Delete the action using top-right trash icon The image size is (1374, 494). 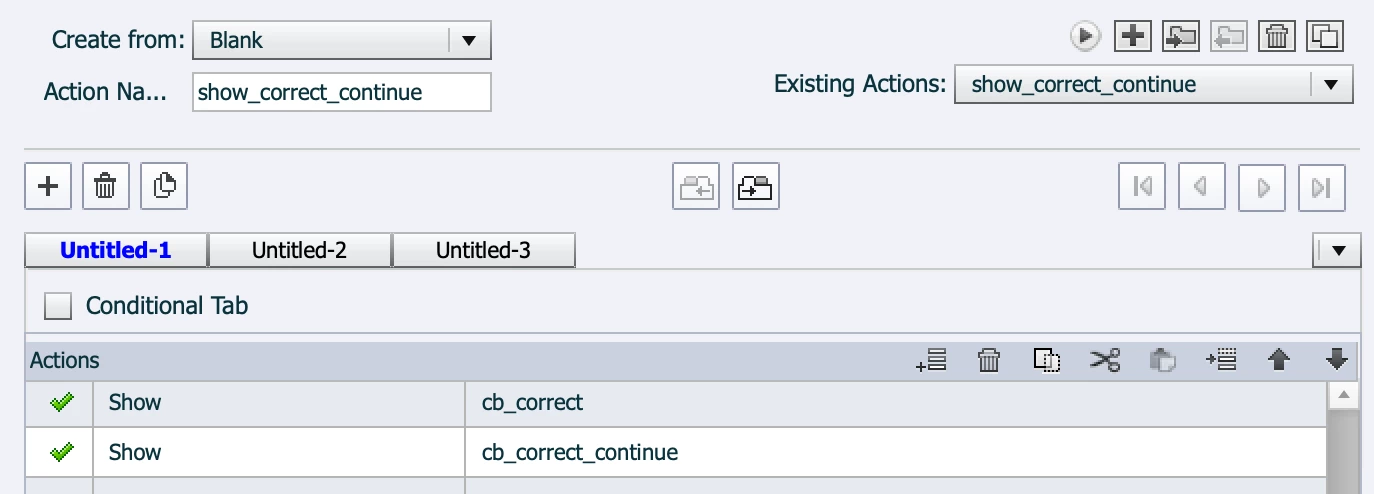(x=1276, y=37)
